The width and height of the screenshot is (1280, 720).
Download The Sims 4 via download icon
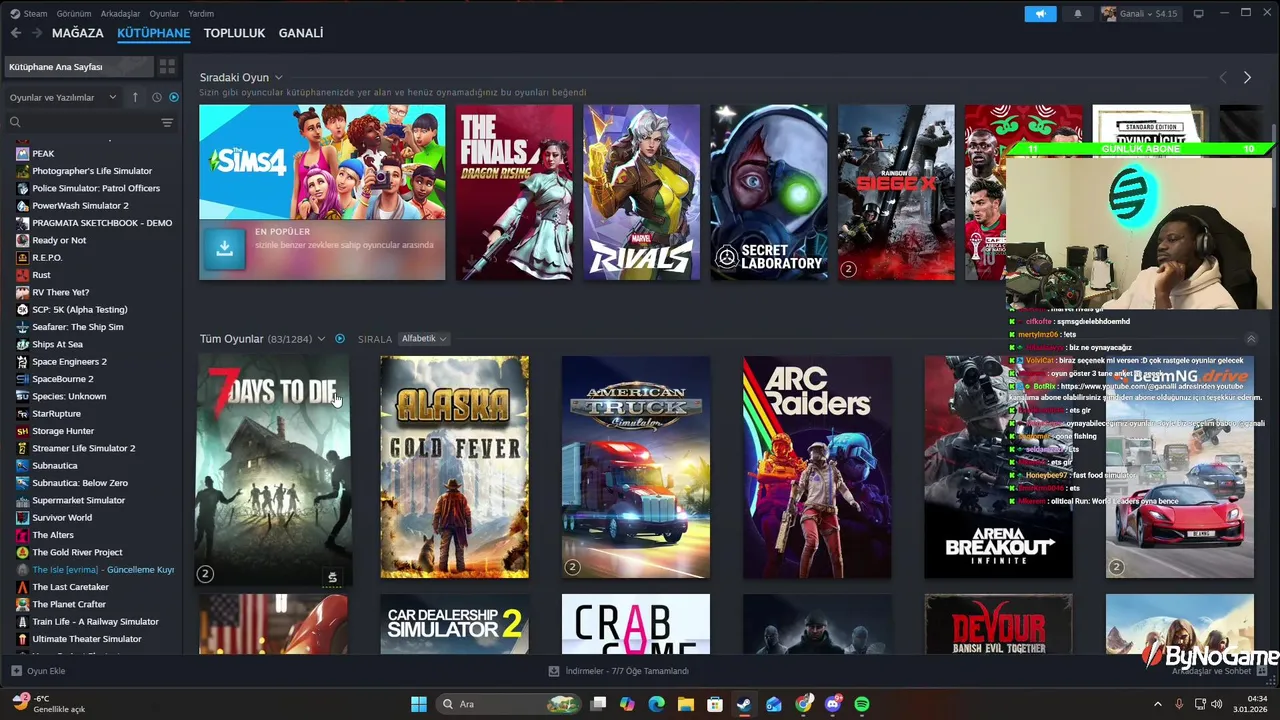pyautogui.click(x=224, y=249)
